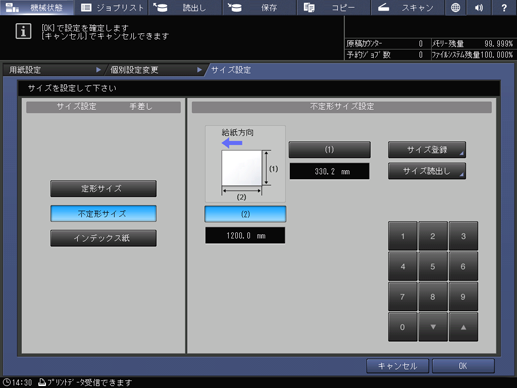517x388 pixels.
Task: Go back to 個別設定変更 breadcrumb
Action: pos(155,70)
